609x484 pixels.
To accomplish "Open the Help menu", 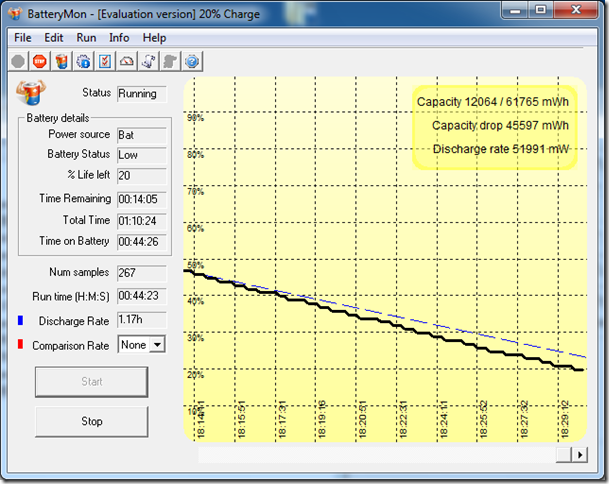I will click(x=154, y=38).
